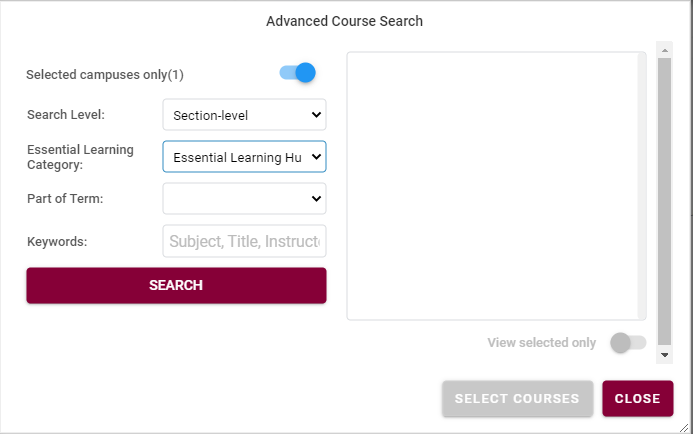This screenshot has height=434, width=693.
Task: Click the "Part of Term:" label
Action: (x=65, y=199)
